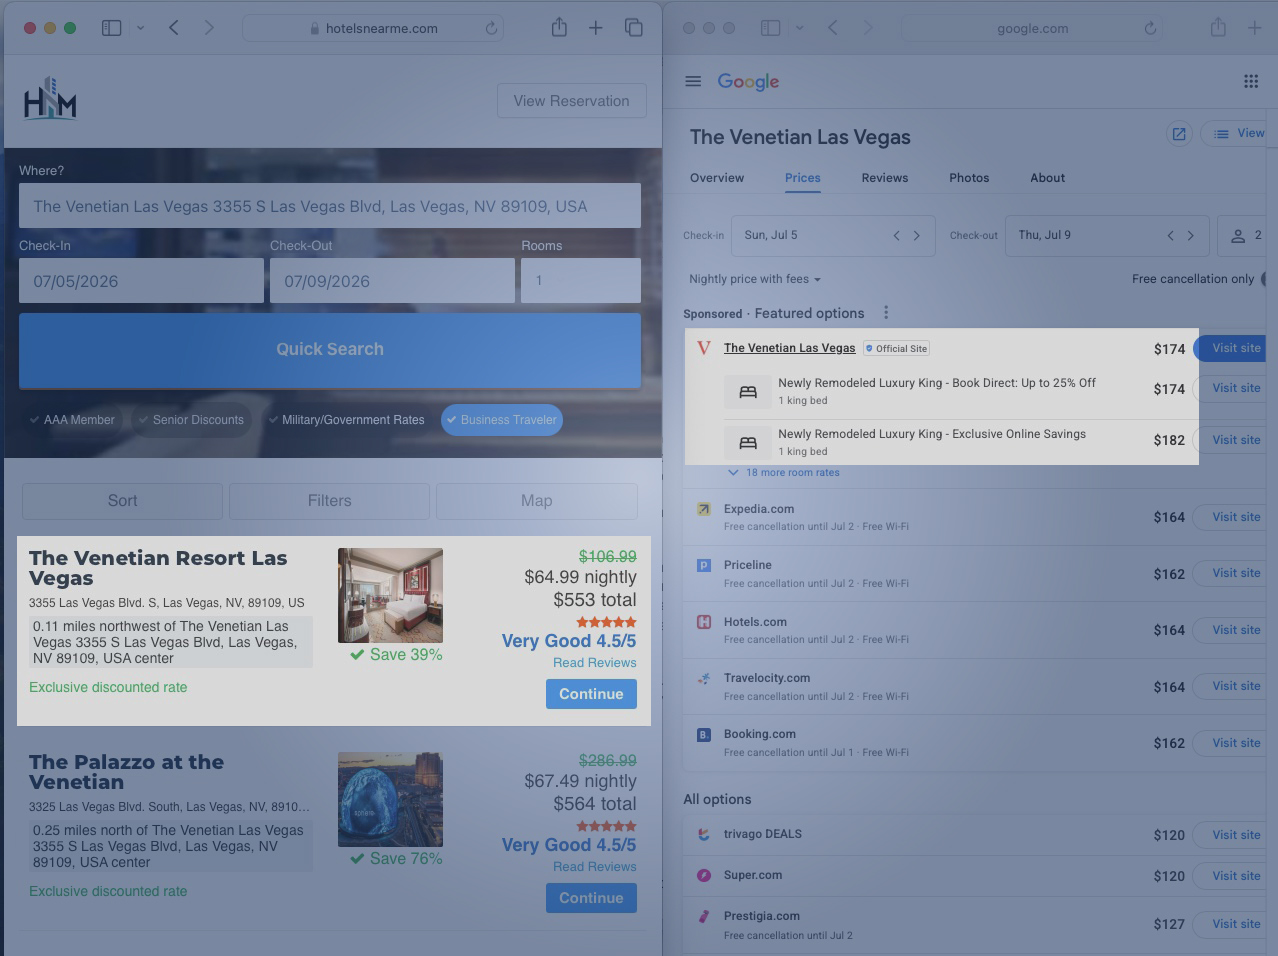Open Palazzo hotel photo thumbnail

[x=390, y=799]
